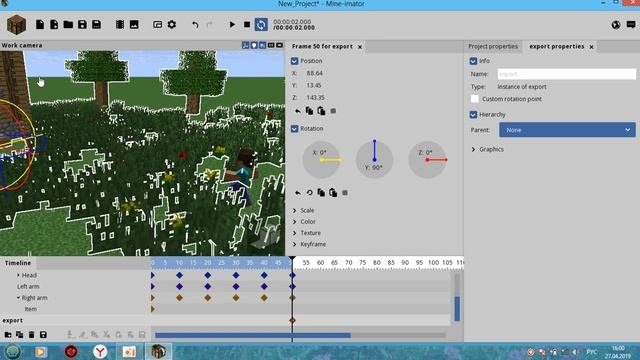Export image using the picture icon
The image size is (640, 360).
click(134, 24)
